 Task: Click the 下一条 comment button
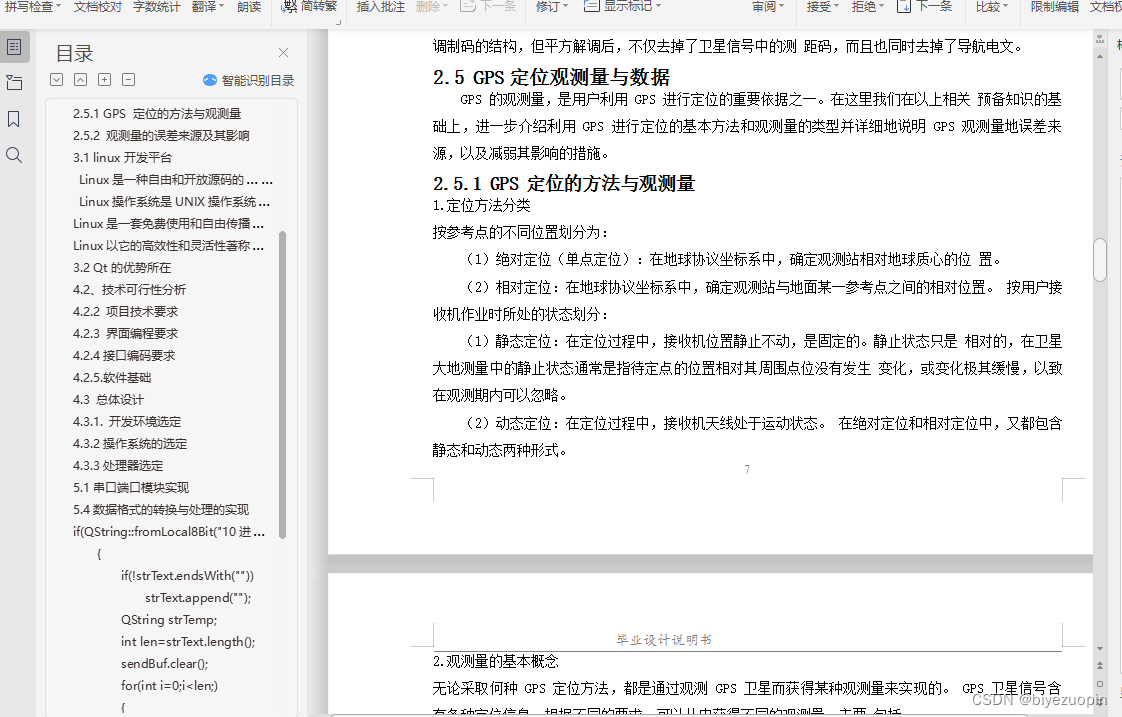point(488,6)
